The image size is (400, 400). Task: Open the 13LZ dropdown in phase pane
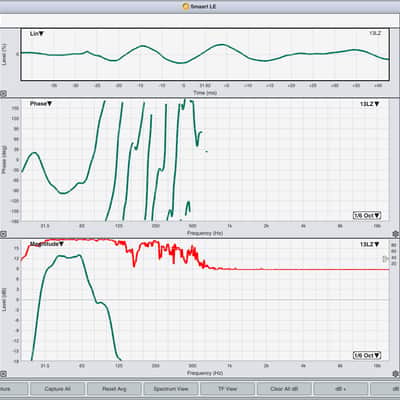(x=369, y=104)
